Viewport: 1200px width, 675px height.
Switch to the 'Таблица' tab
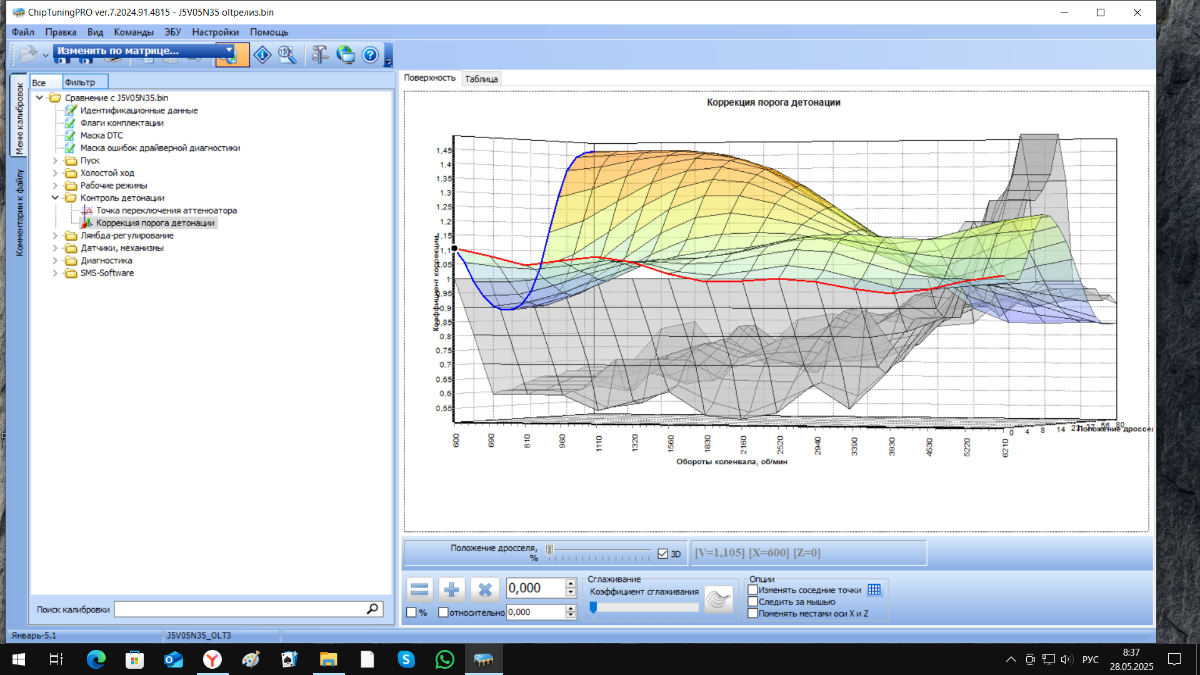click(482, 78)
